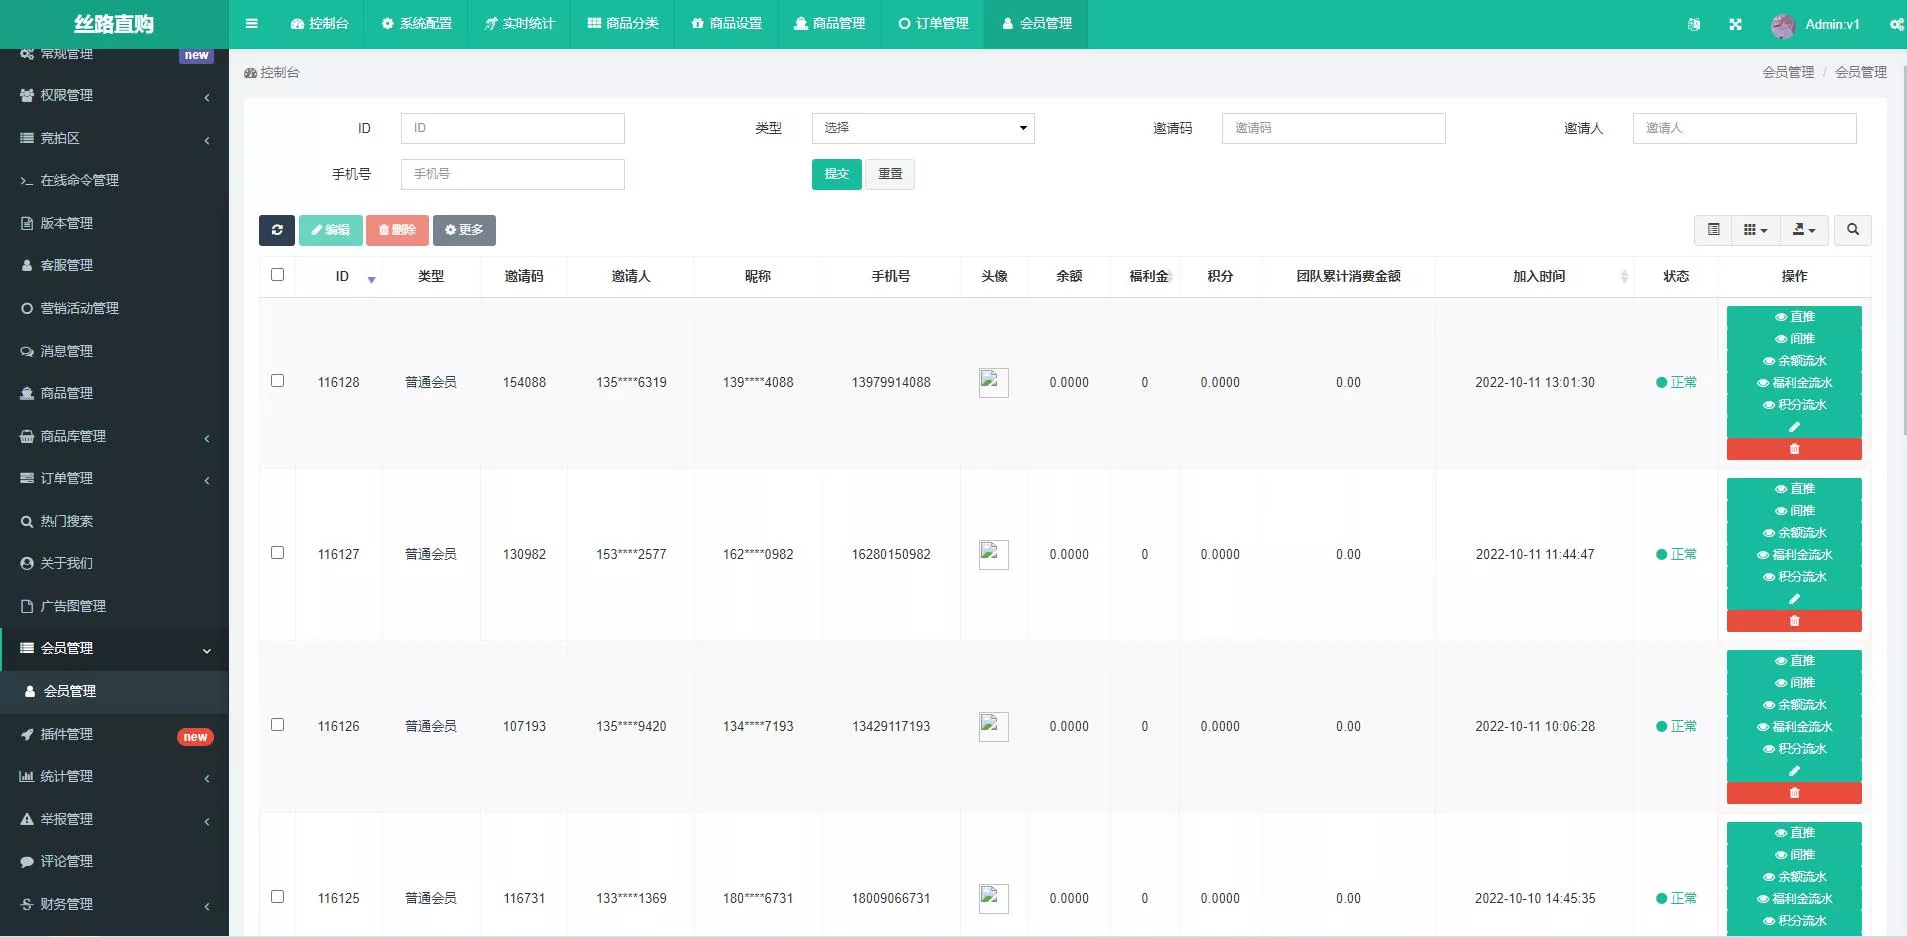The image size is (1907, 937).
Task: Open the 类型 selection dropdown
Action: coord(921,128)
